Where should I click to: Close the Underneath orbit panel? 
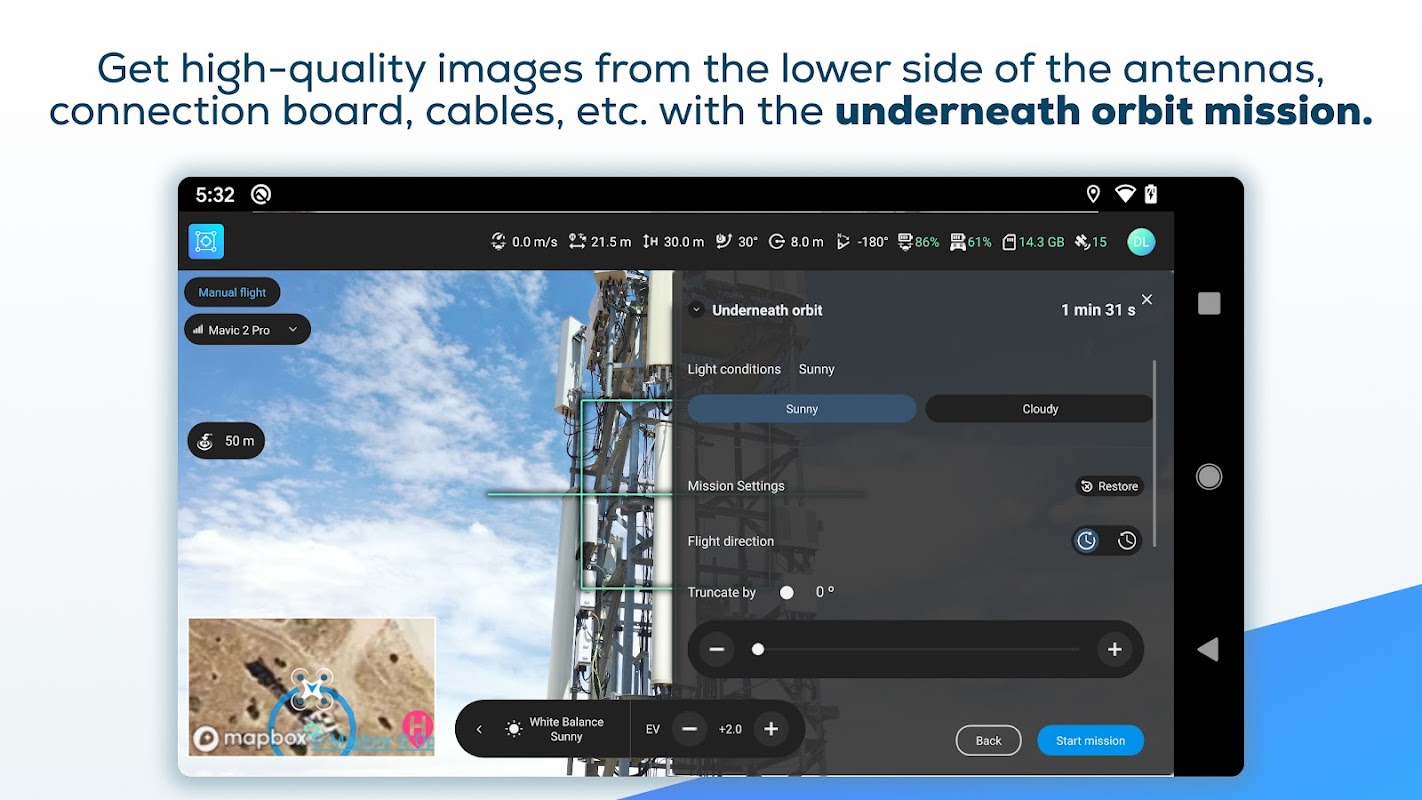click(1147, 299)
